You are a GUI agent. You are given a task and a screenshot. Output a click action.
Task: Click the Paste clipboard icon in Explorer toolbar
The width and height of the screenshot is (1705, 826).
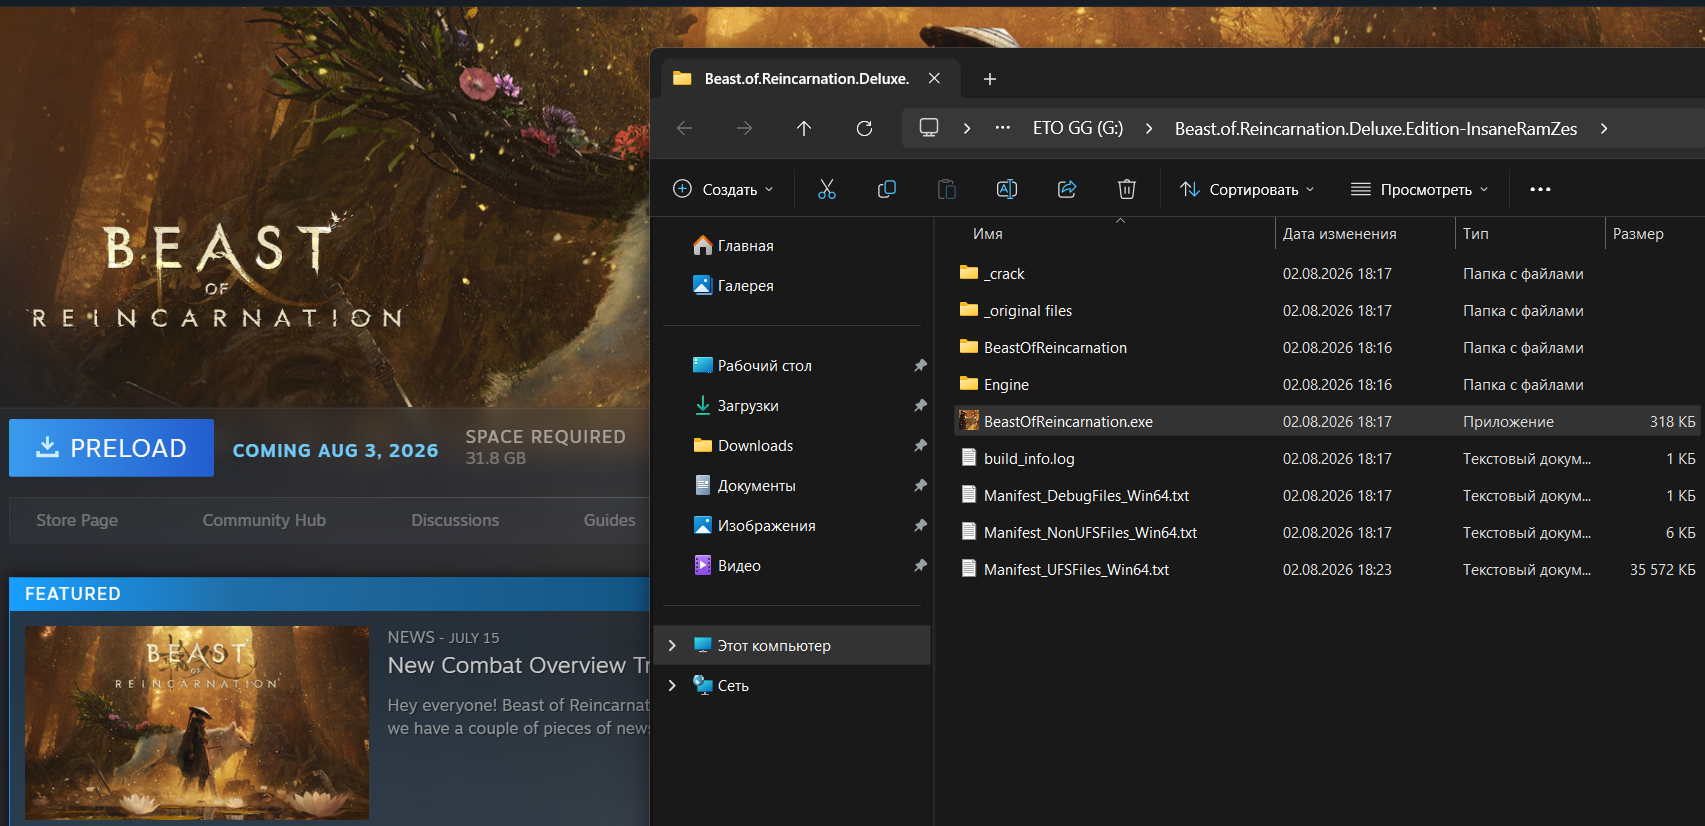point(946,189)
